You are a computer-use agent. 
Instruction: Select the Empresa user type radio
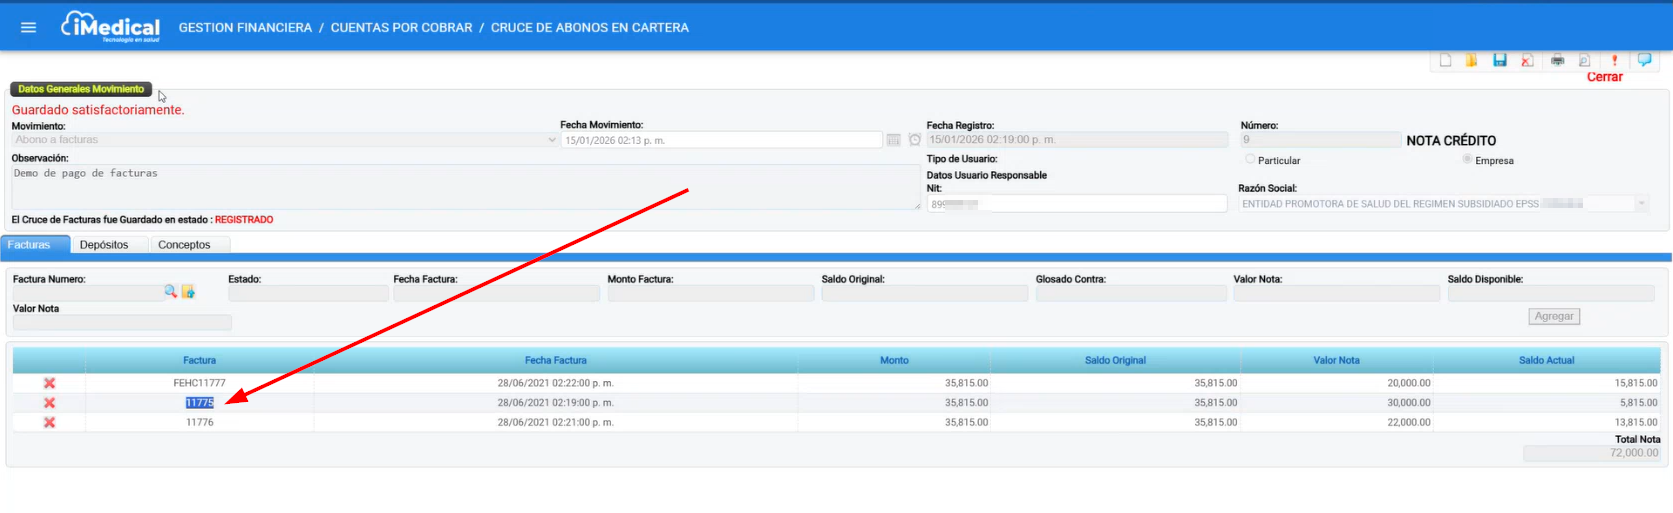click(1467, 159)
